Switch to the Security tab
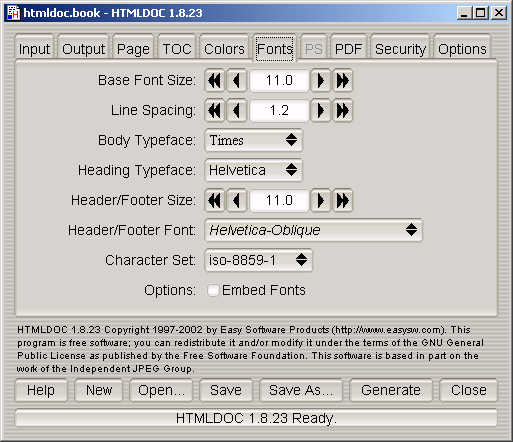 [x=400, y=49]
